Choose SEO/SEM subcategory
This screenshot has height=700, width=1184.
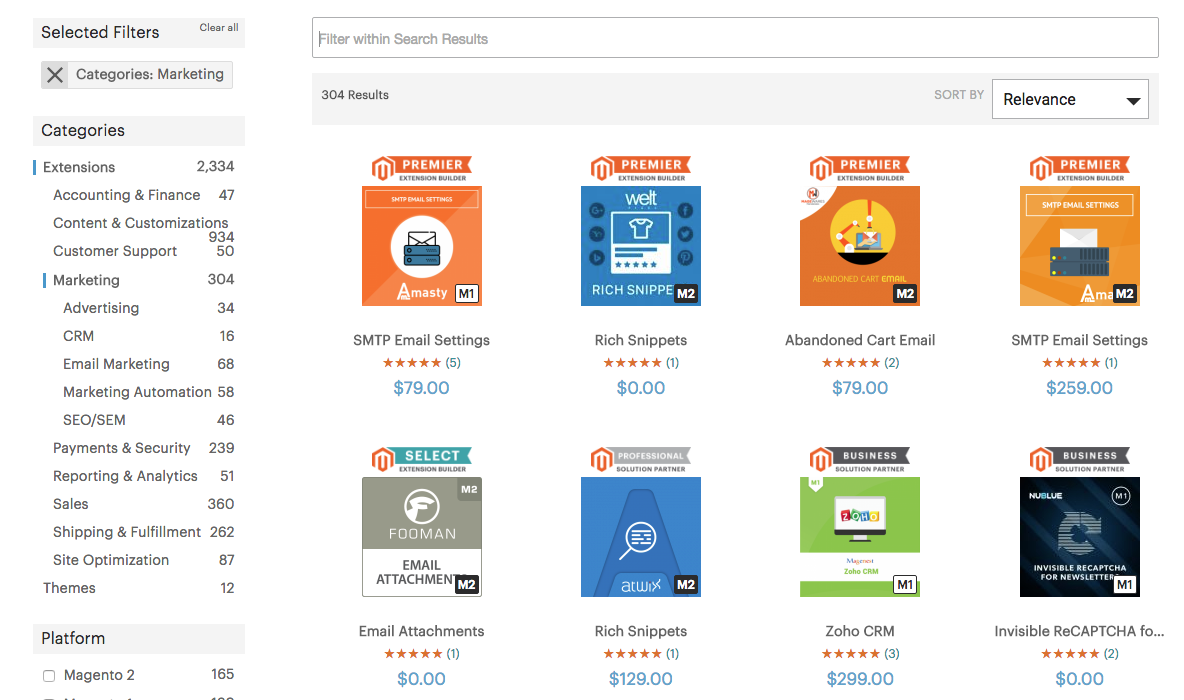94,420
